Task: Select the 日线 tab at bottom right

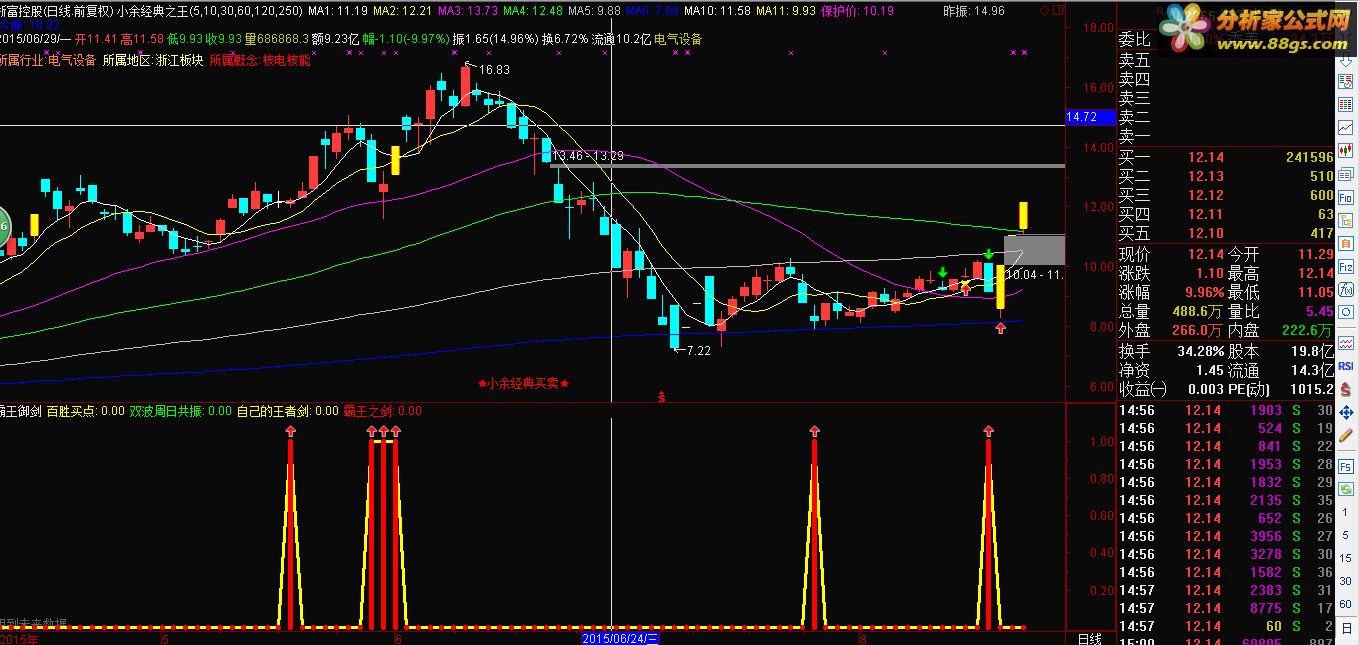Action: point(1089,638)
